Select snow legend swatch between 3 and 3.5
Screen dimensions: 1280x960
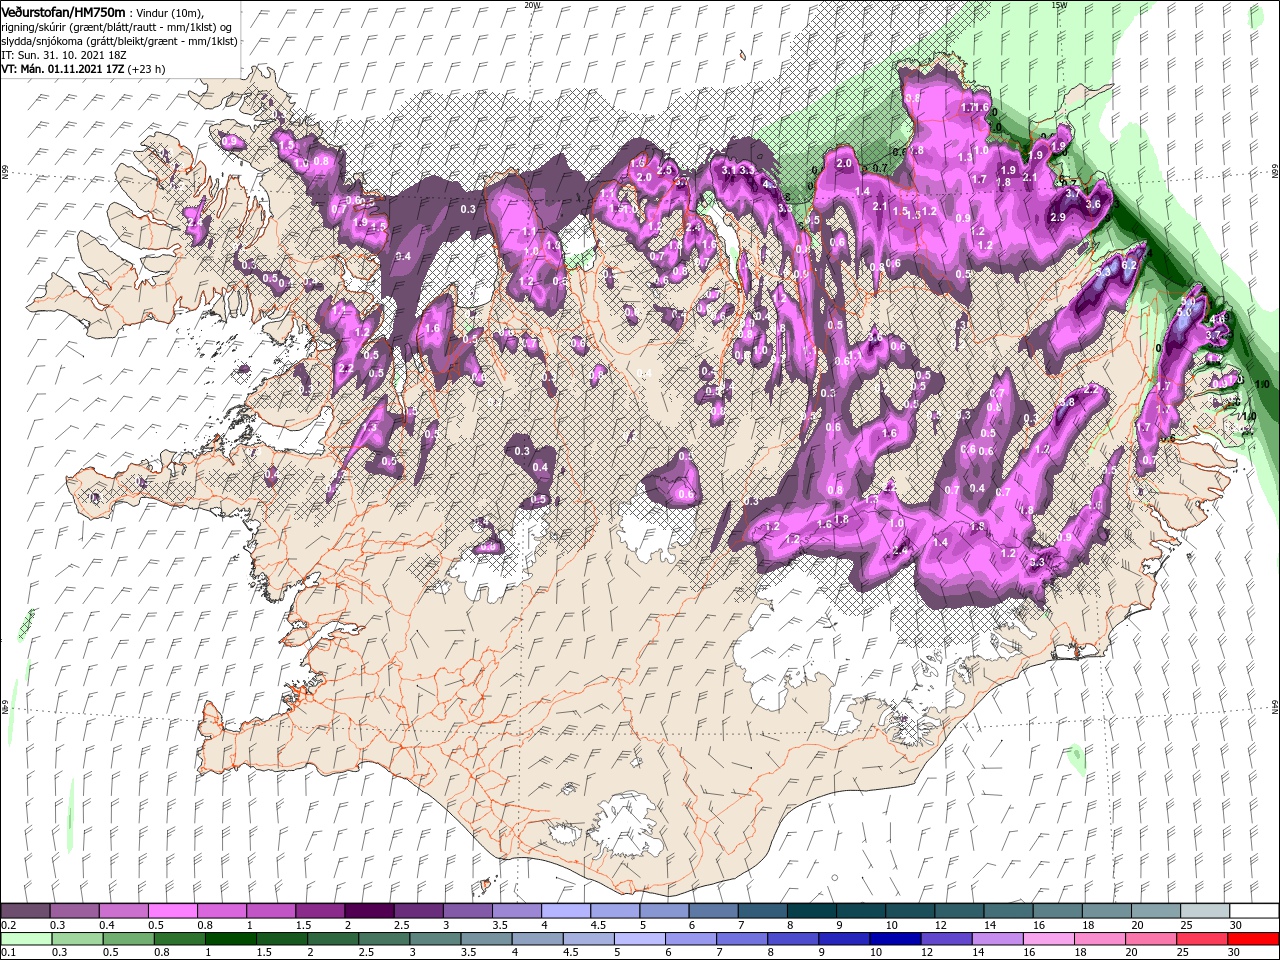467,911
